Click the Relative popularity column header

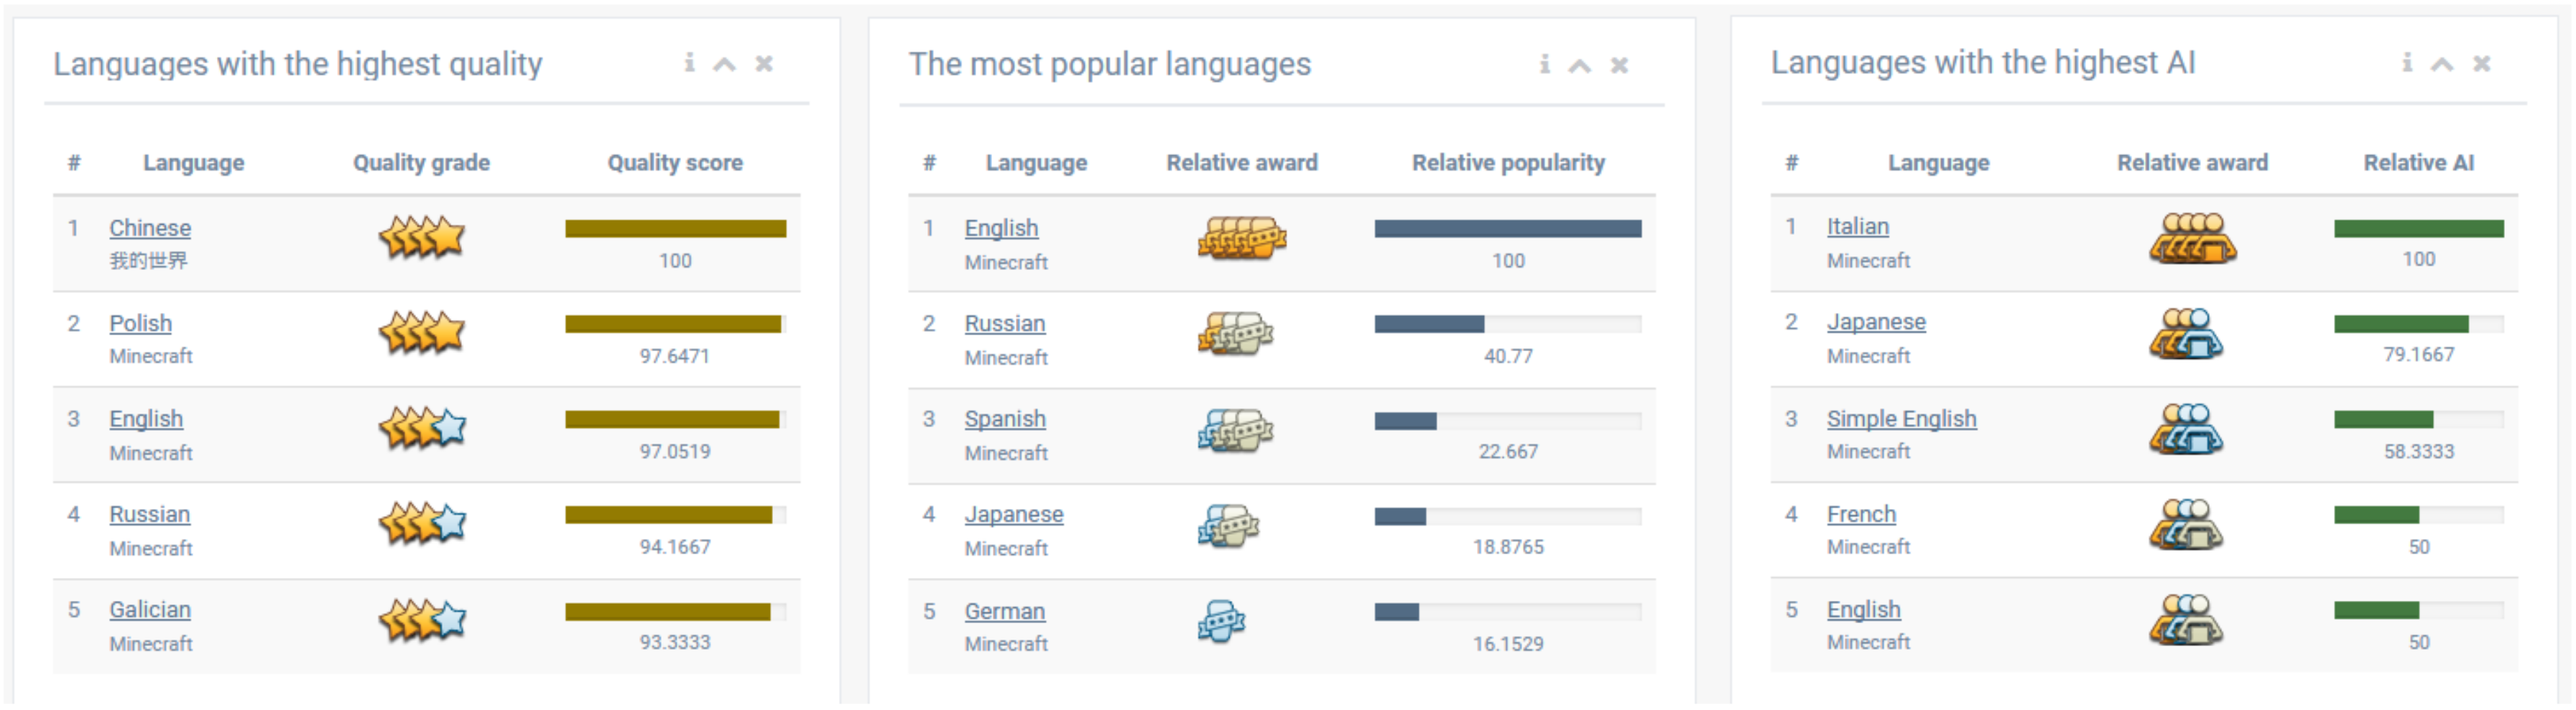pyautogui.click(x=1508, y=163)
